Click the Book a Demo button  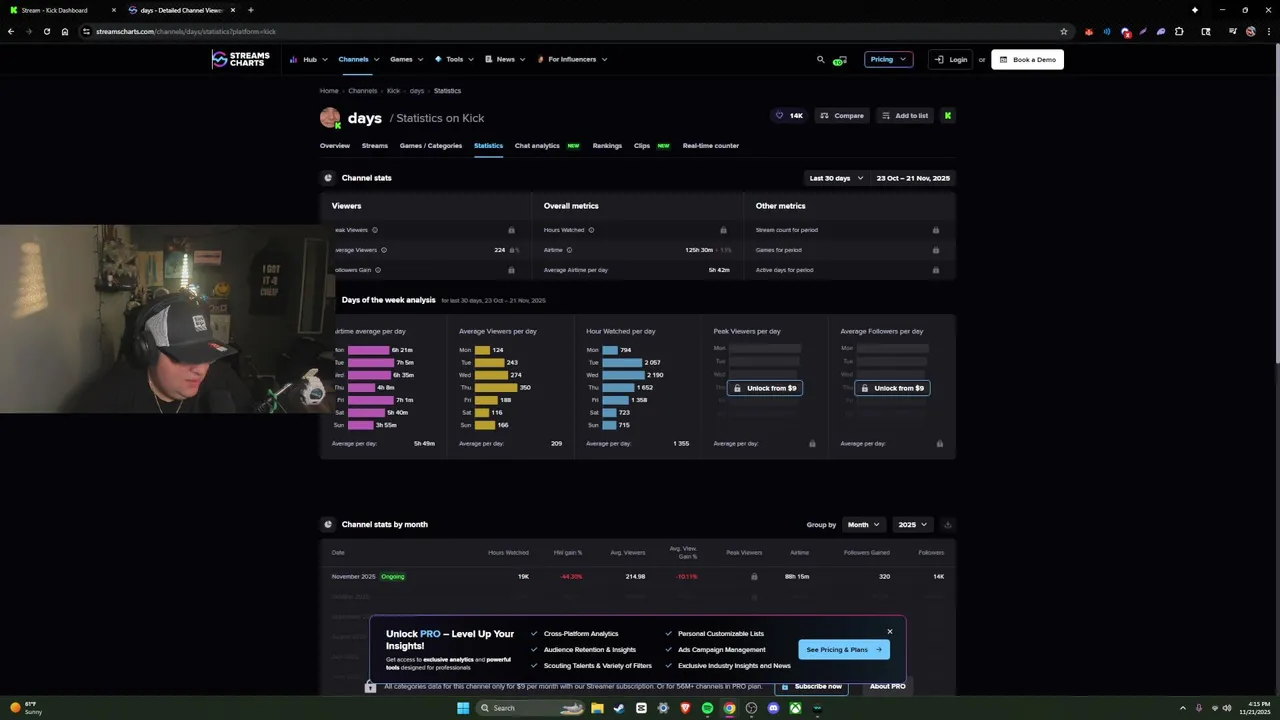1027,59
